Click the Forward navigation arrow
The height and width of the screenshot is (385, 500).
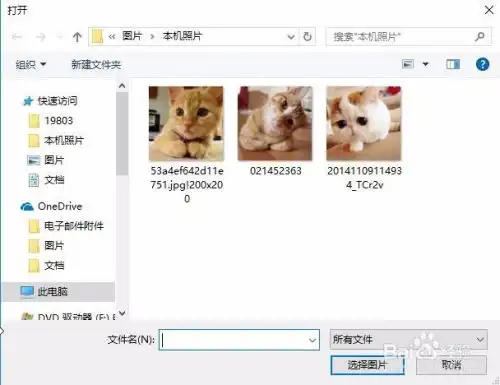coord(41,37)
